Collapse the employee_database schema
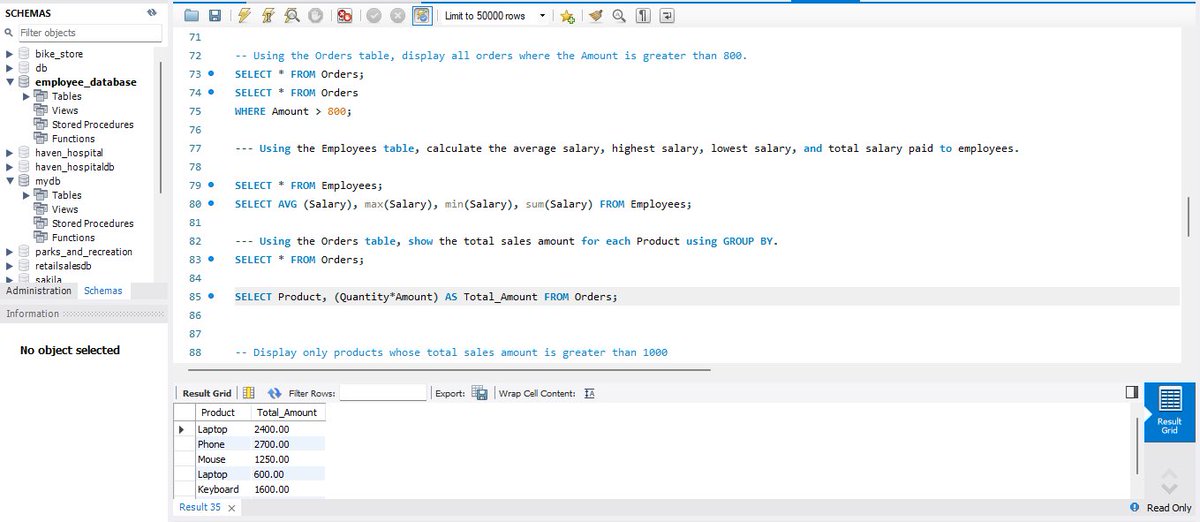This screenshot has width=1200, height=522. [10, 82]
